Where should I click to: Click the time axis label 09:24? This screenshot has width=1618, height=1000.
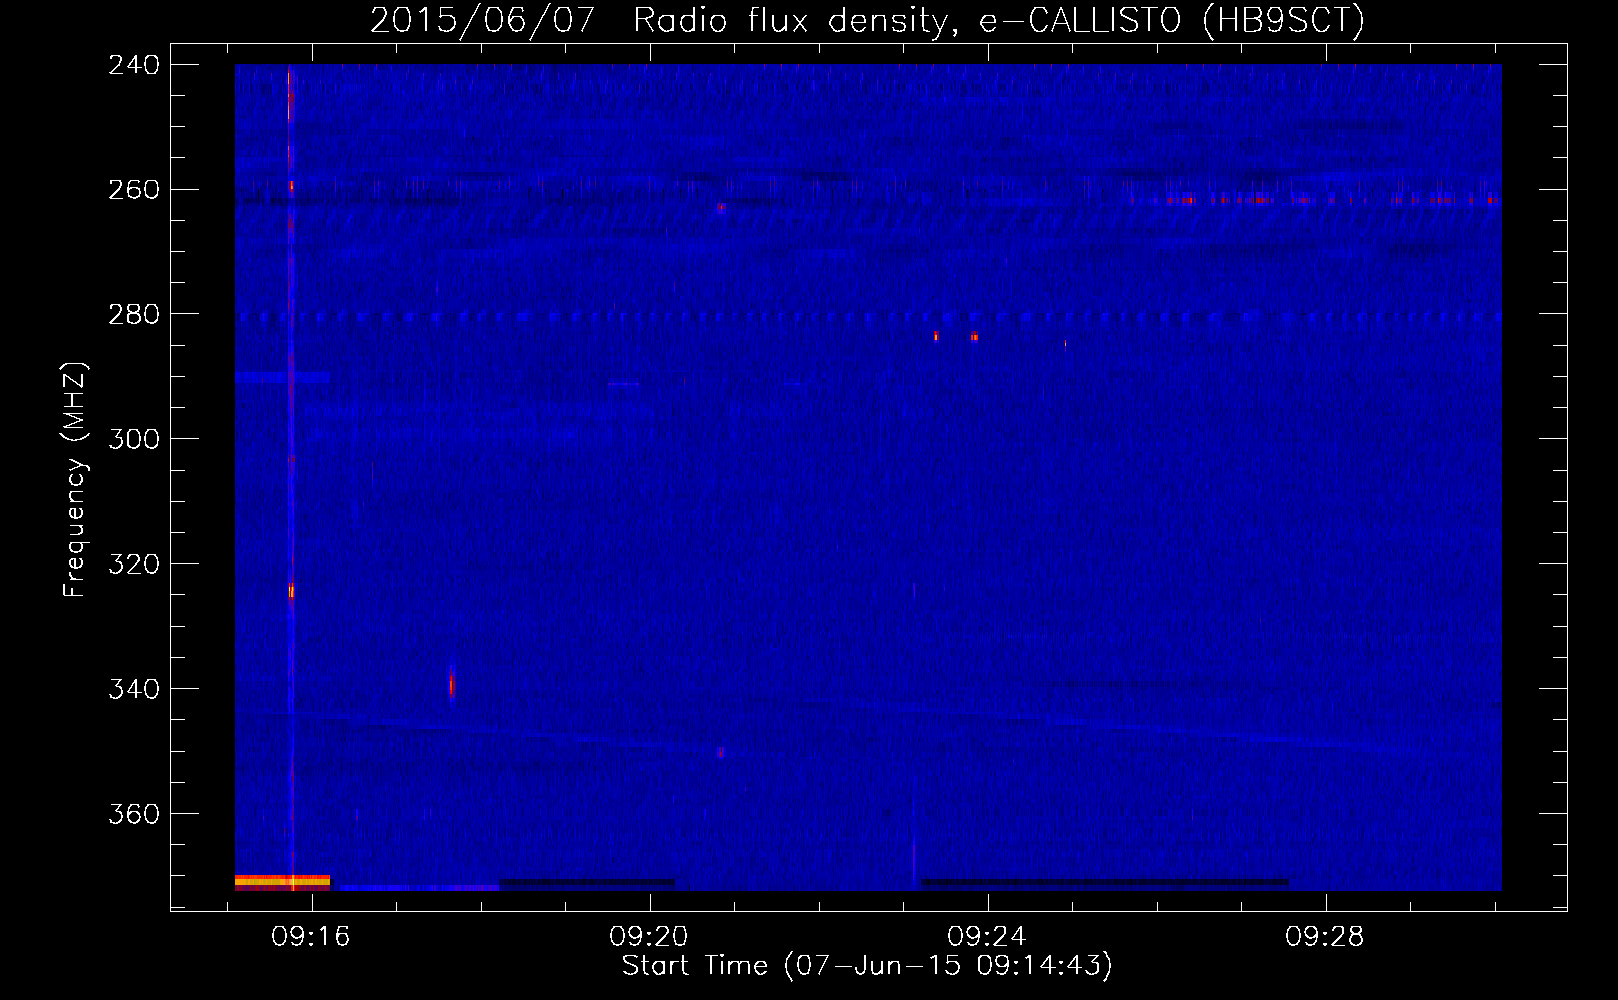(x=987, y=937)
